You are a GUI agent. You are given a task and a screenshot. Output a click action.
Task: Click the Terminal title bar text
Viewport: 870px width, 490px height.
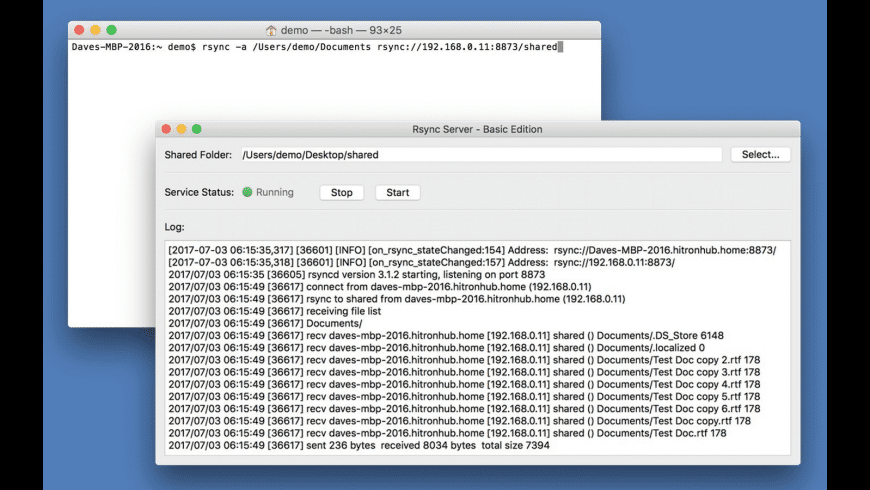[341, 31]
